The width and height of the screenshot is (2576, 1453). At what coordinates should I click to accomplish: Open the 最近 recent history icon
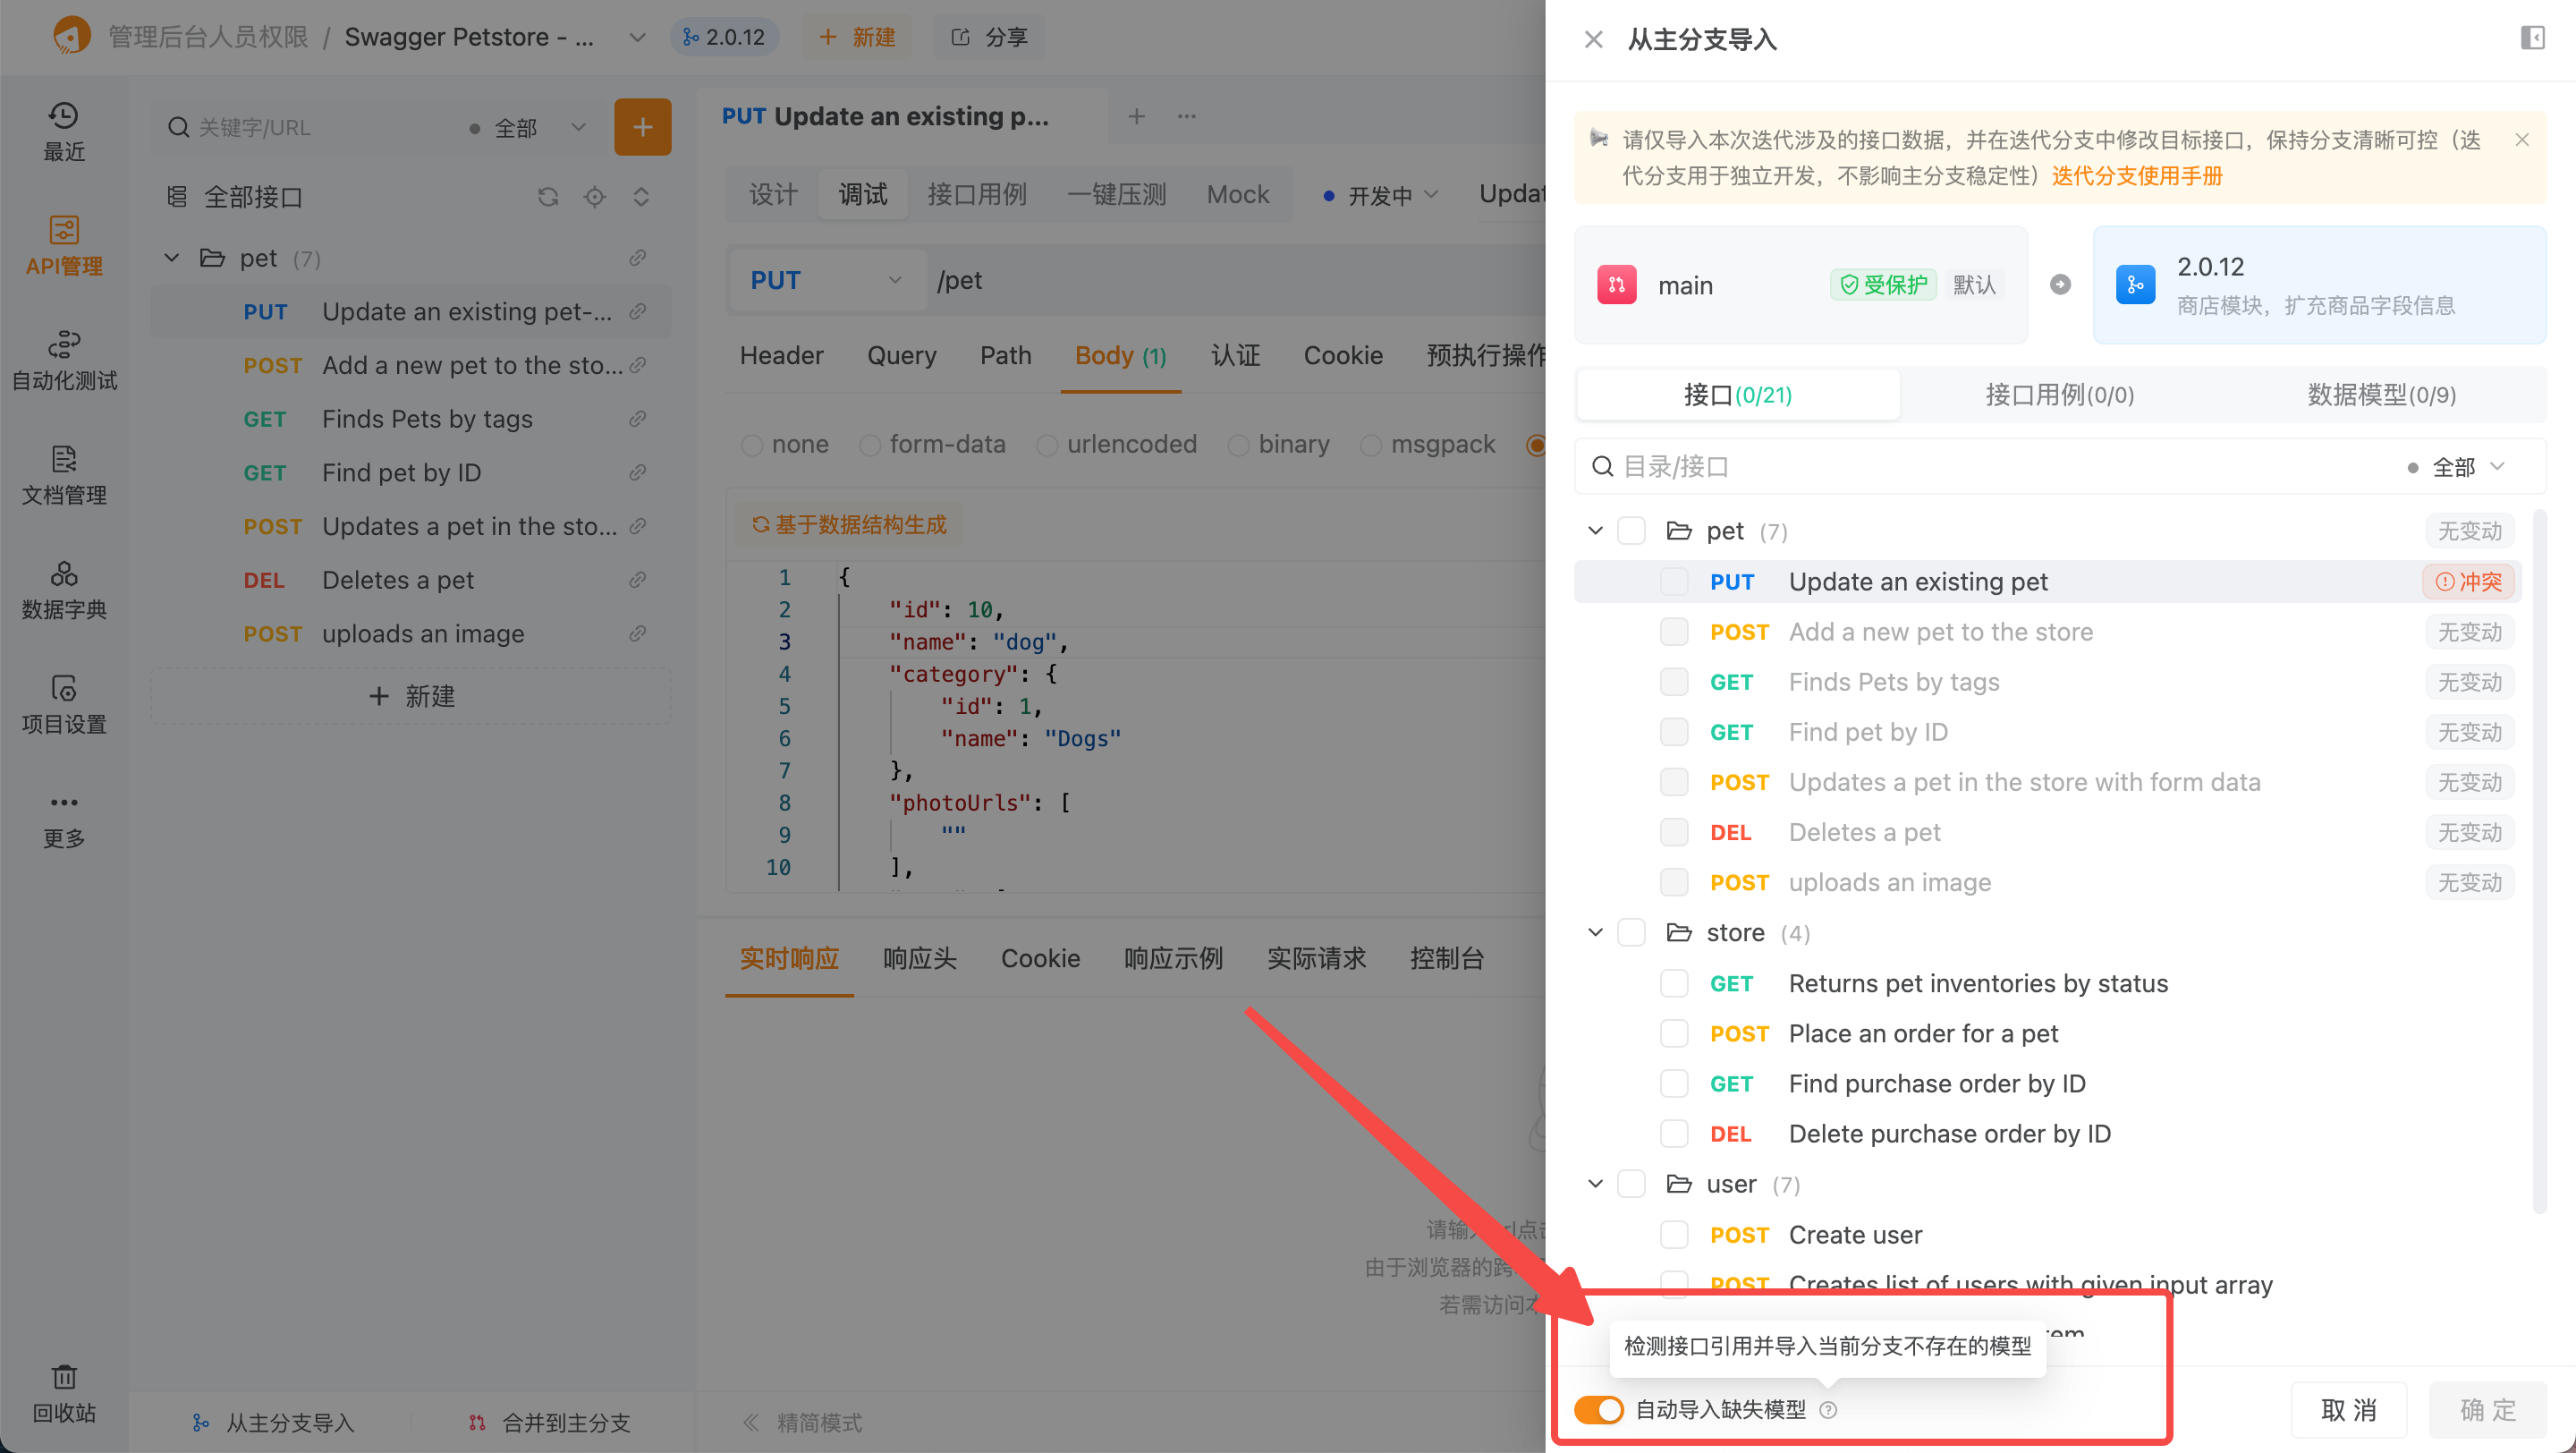pyautogui.click(x=64, y=131)
